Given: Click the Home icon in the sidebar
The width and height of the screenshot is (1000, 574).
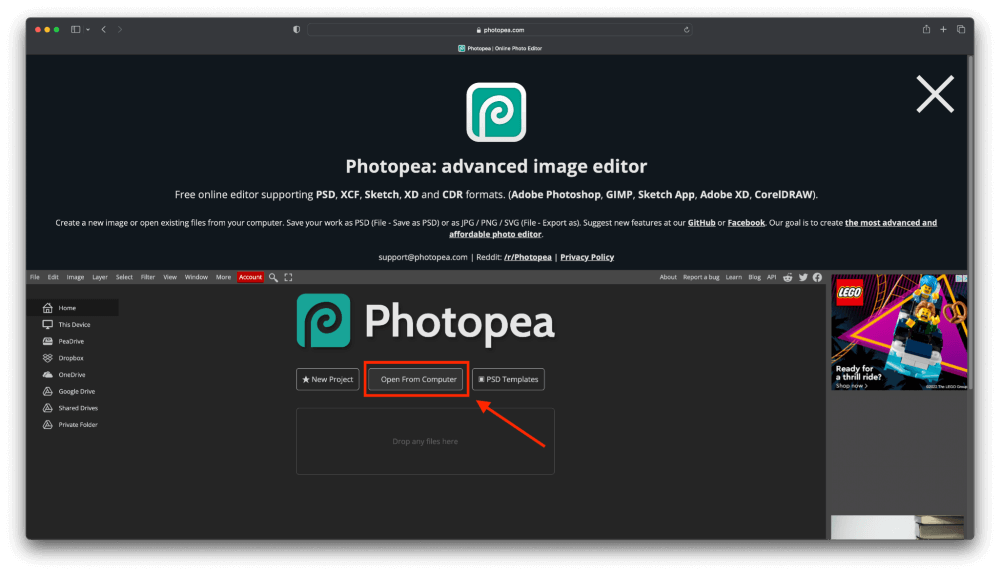Looking at the screenshot, I should [47, 308].
